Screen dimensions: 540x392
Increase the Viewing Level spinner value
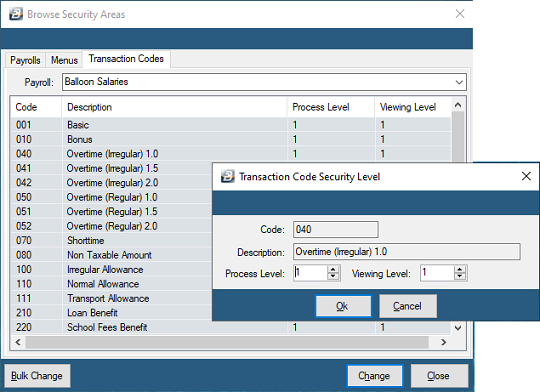460,269
